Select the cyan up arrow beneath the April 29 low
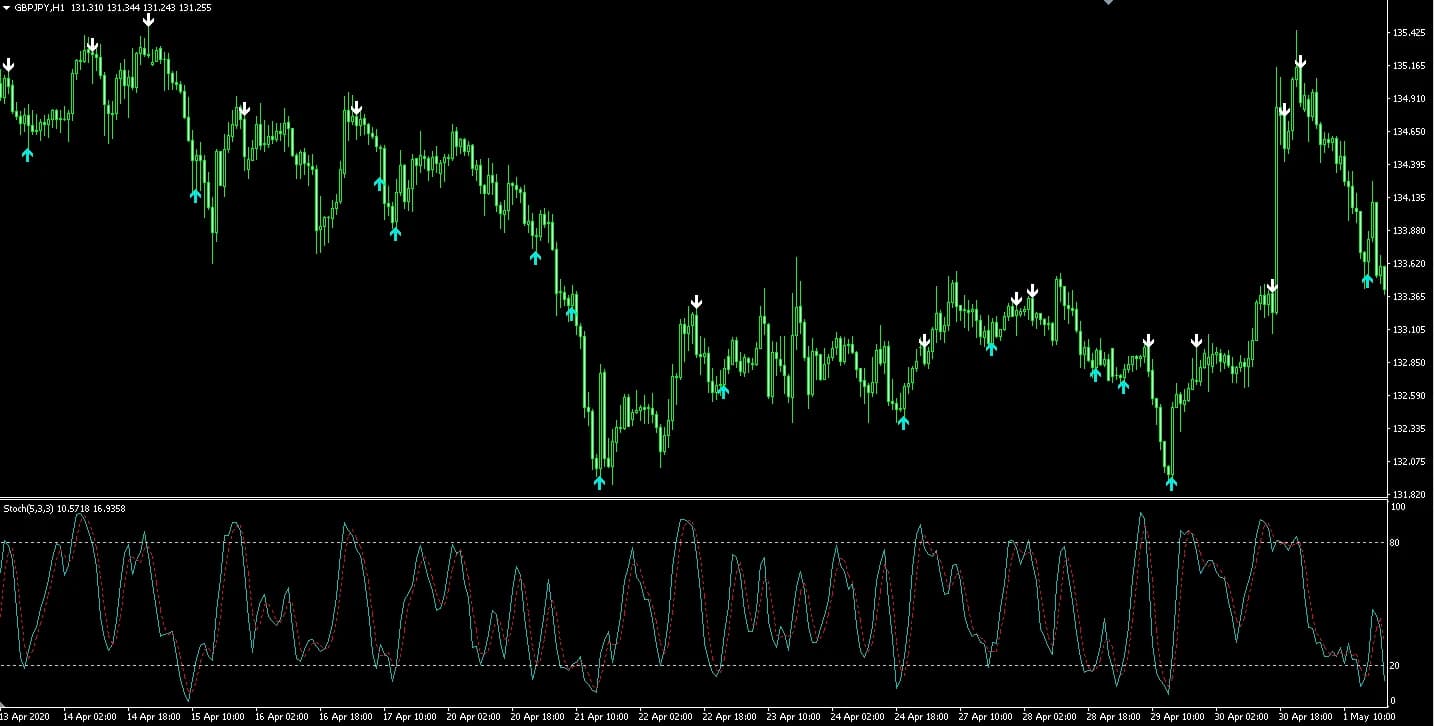Image resolution: width=1435 pixels, height=726 pixels. point(1171,484)
